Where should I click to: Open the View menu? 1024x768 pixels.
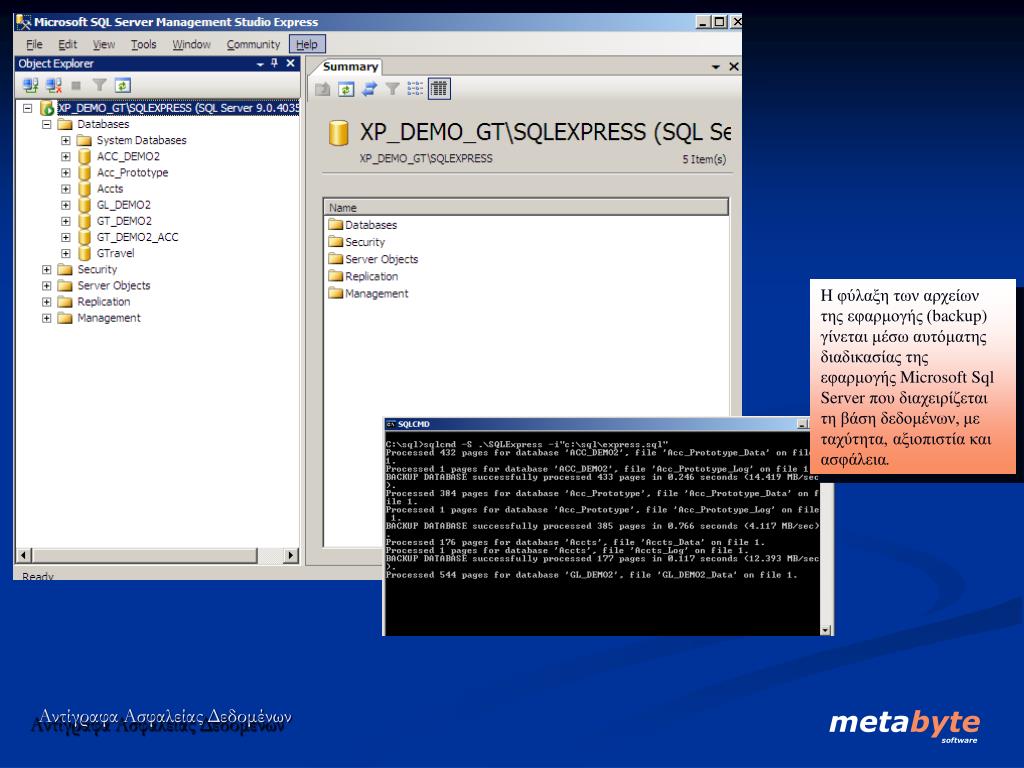[103, 44]
